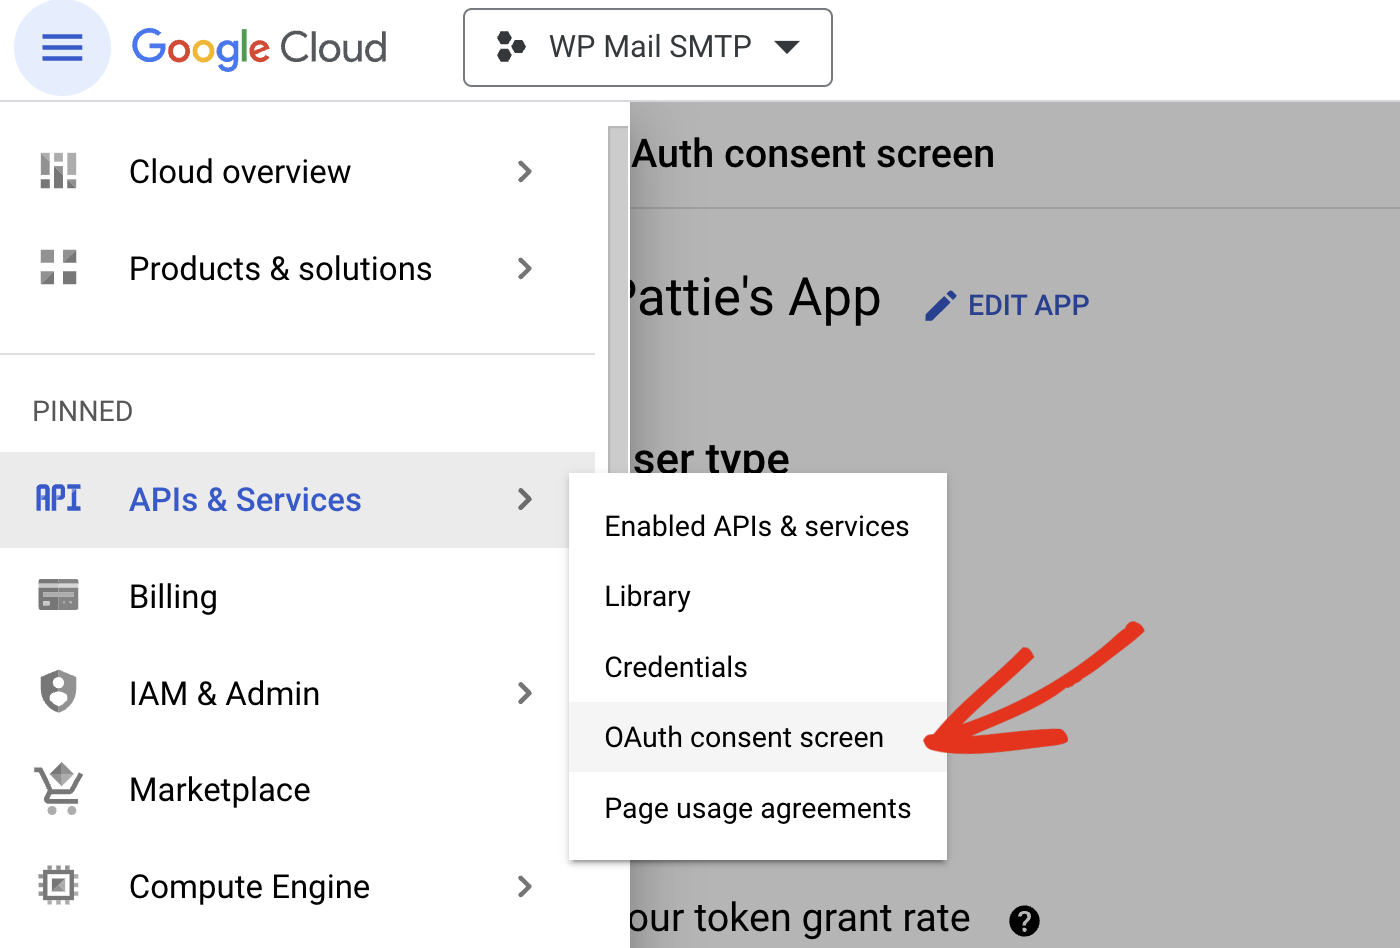The height and width of the screenshot is (948, 1400).
Task: Click the navigation hamburger menu icon
Action: [x=62, y=47]
